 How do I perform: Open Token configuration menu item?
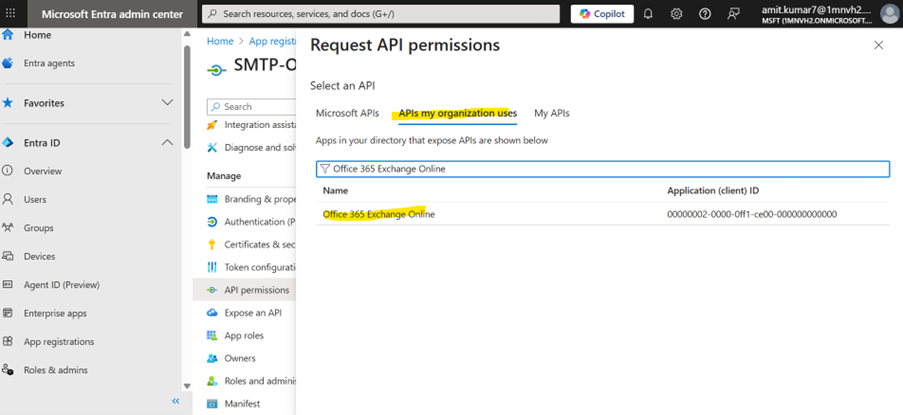click(260, 267)
